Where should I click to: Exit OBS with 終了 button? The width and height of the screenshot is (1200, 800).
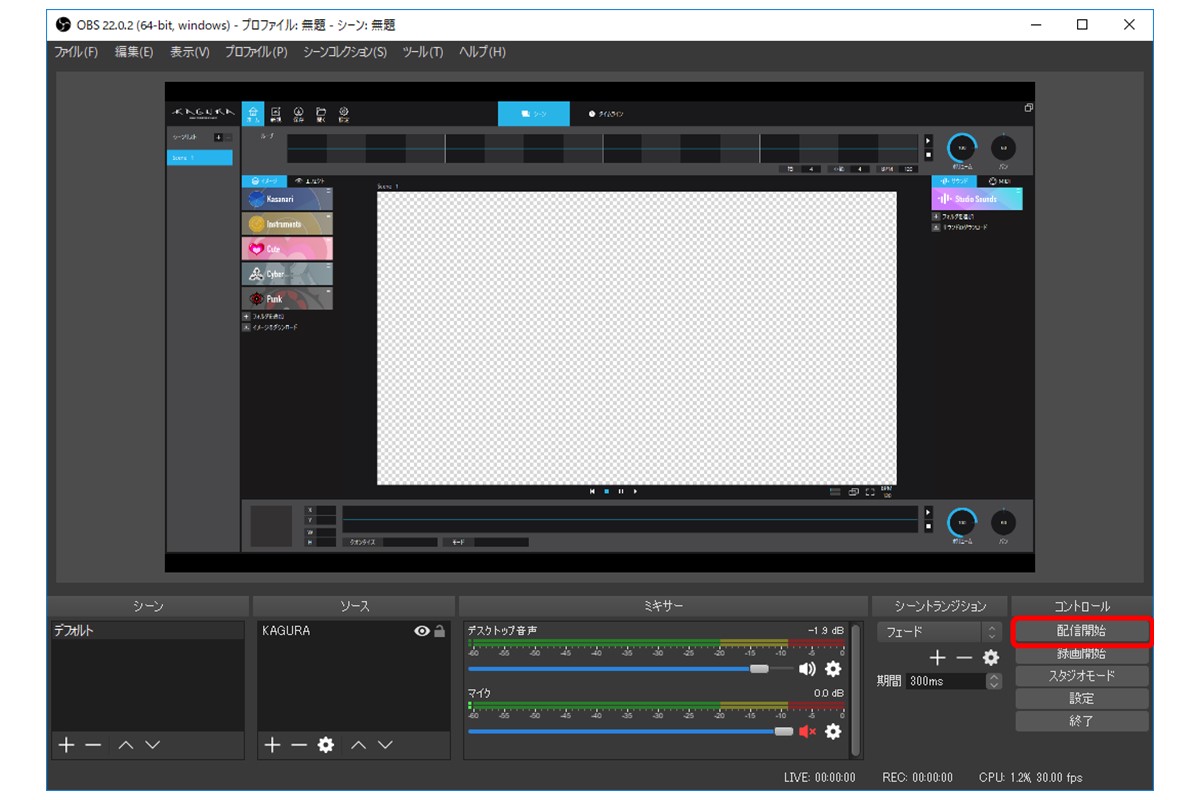1081,720
